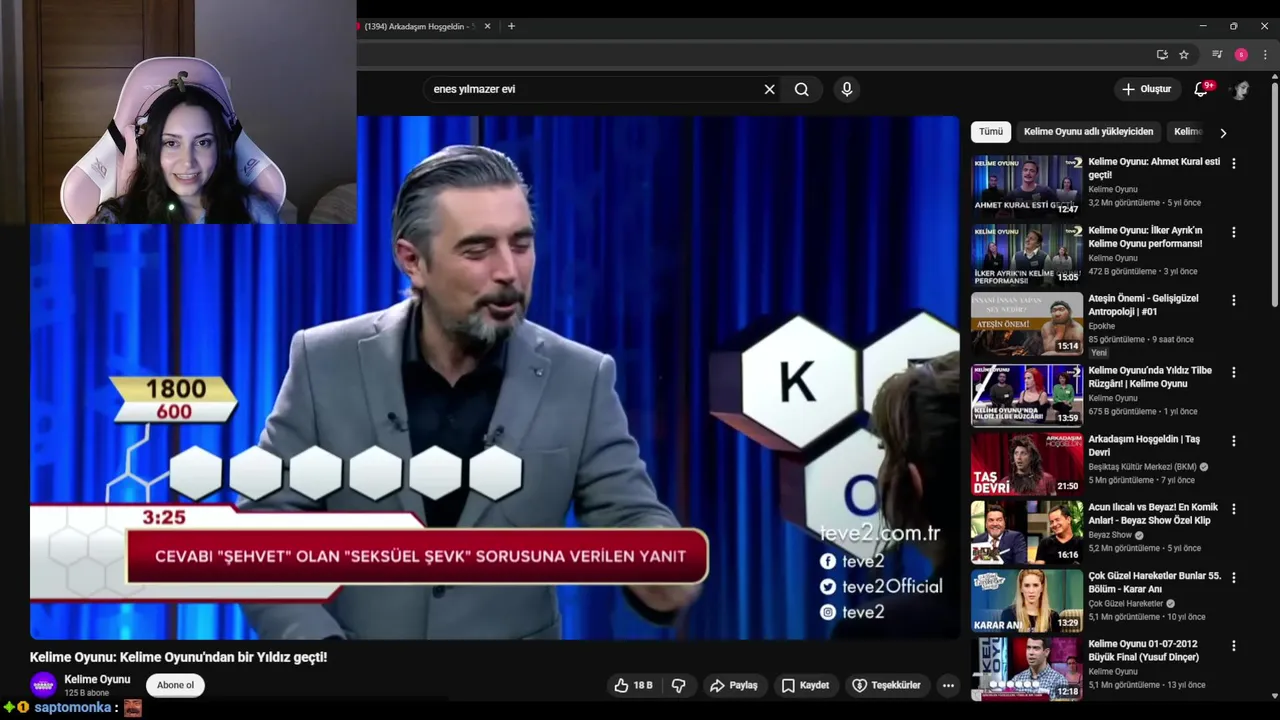The height and width of the screenshot is (720, 1280).
Task: Click 'Beyaz Show' channel text
Action: coord(1110,535)
